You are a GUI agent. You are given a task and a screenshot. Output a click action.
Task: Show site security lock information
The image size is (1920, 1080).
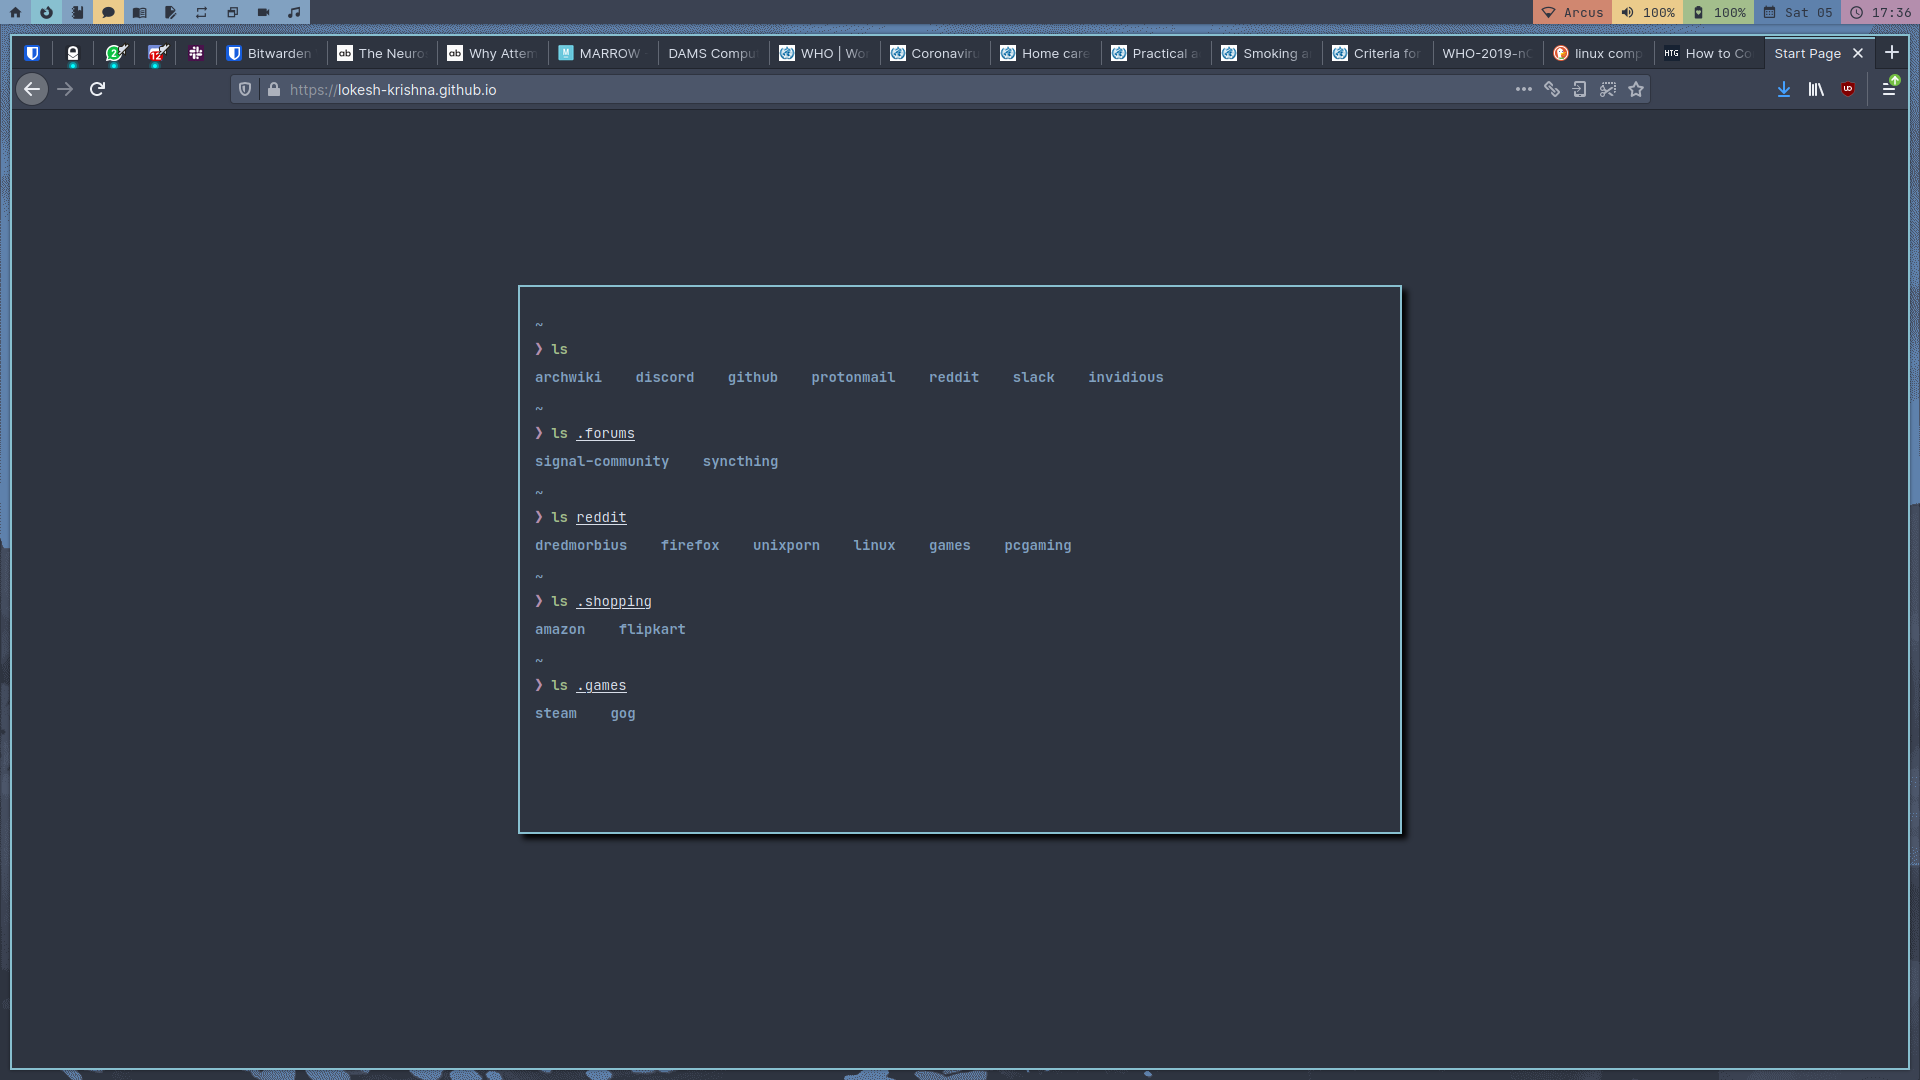pyautogui.click(x=274, y=90)
